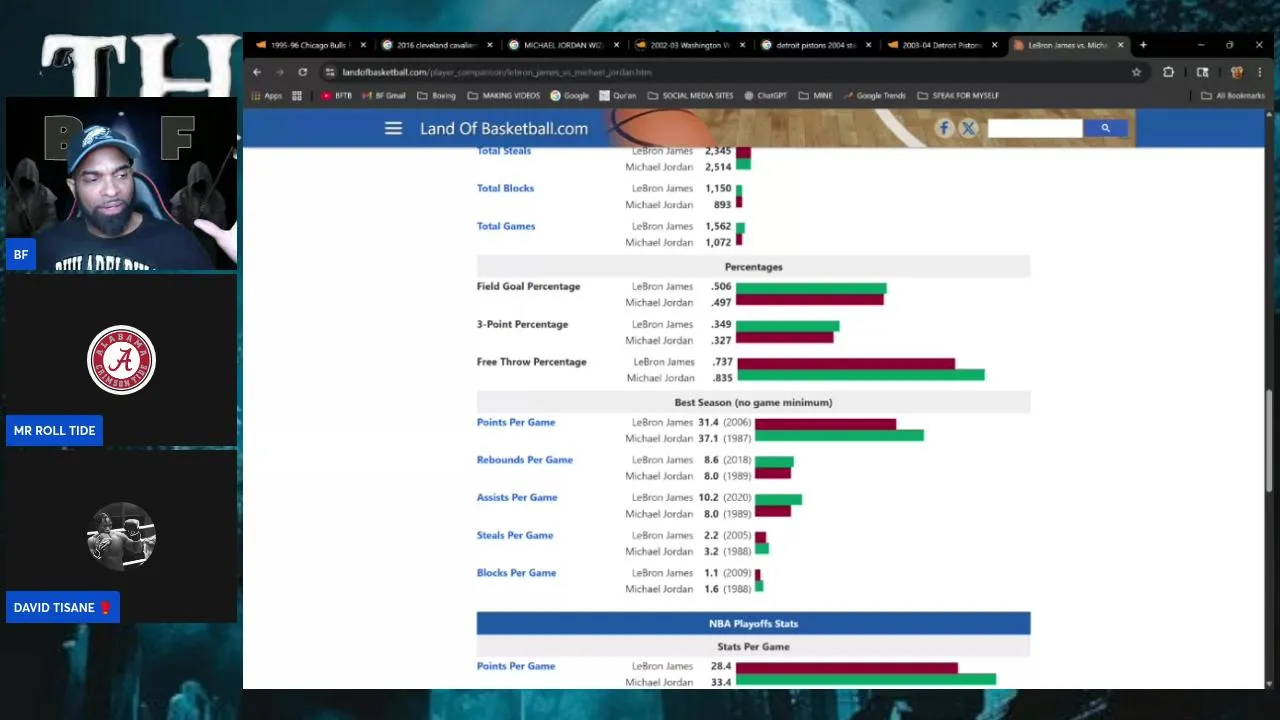Viewport: 1280px width, 720px height.
Task: Select BF host webcam thumbnail
Action: (x=121, y=184)
